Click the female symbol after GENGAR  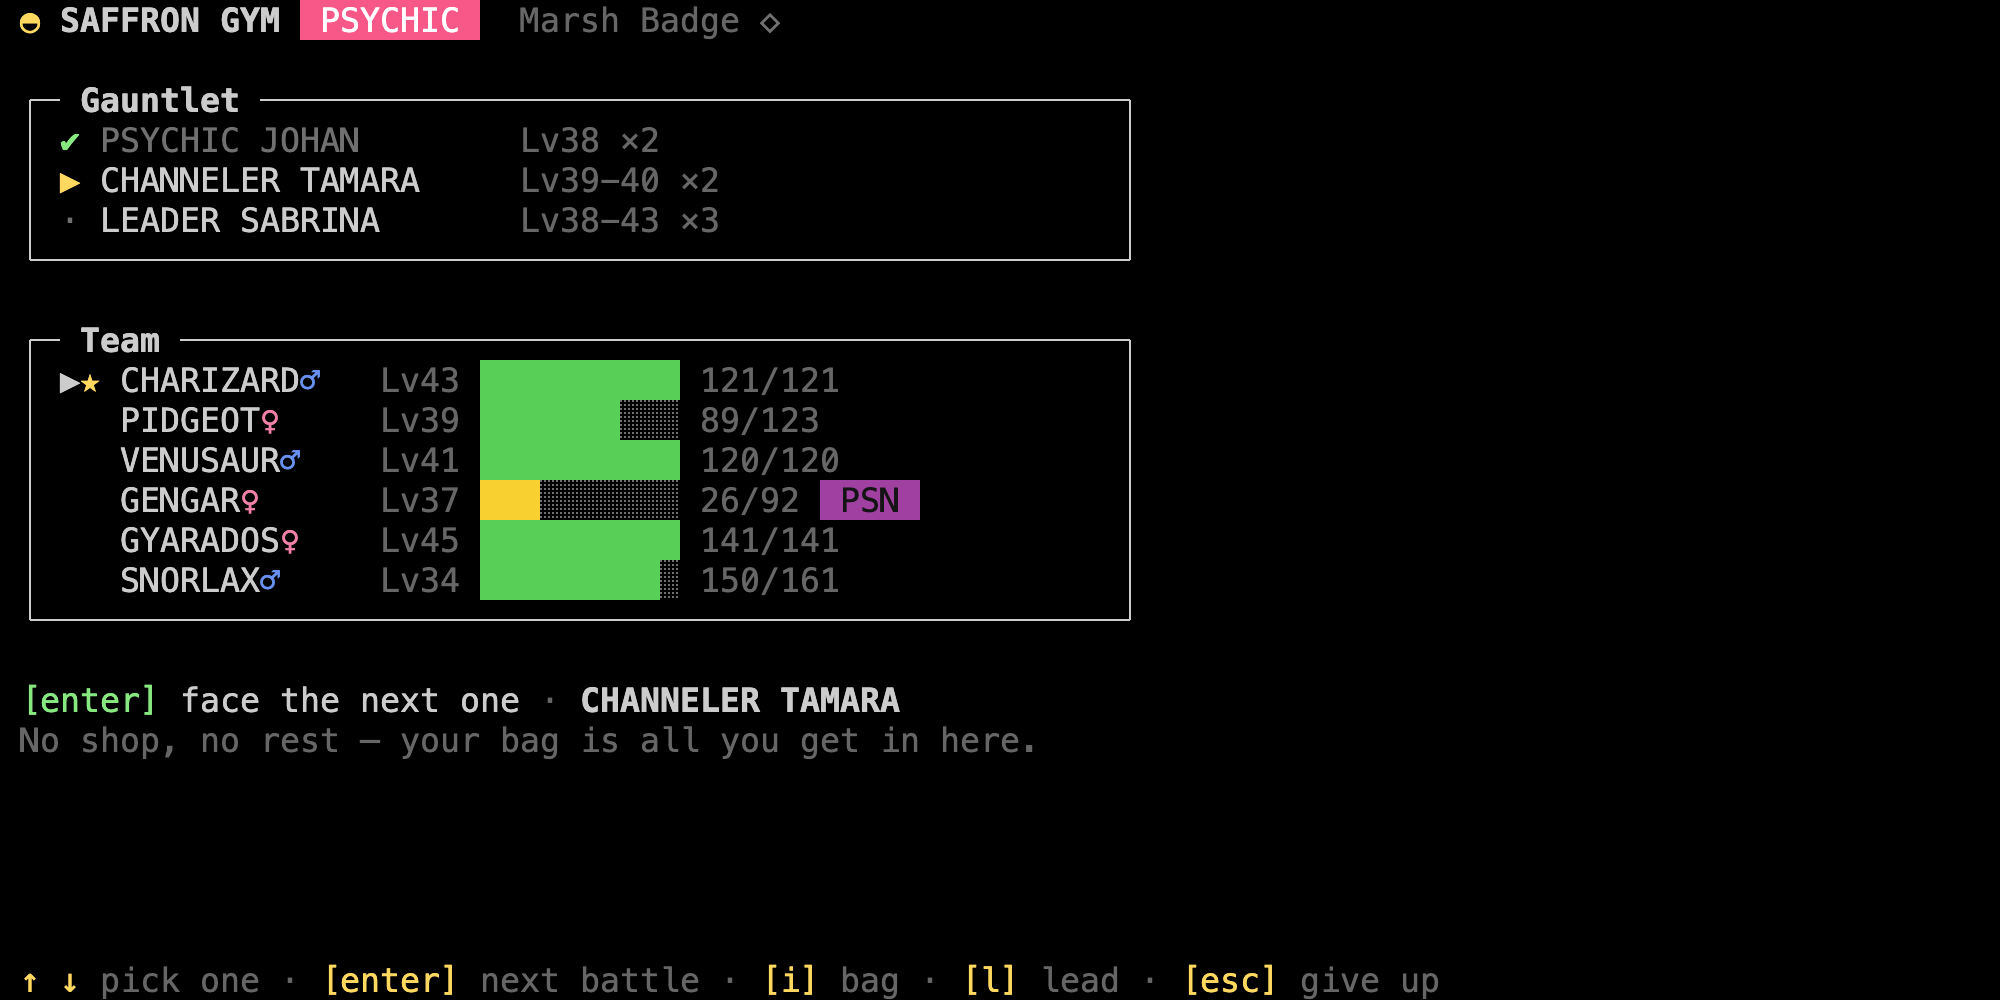[x=250, y=501]
